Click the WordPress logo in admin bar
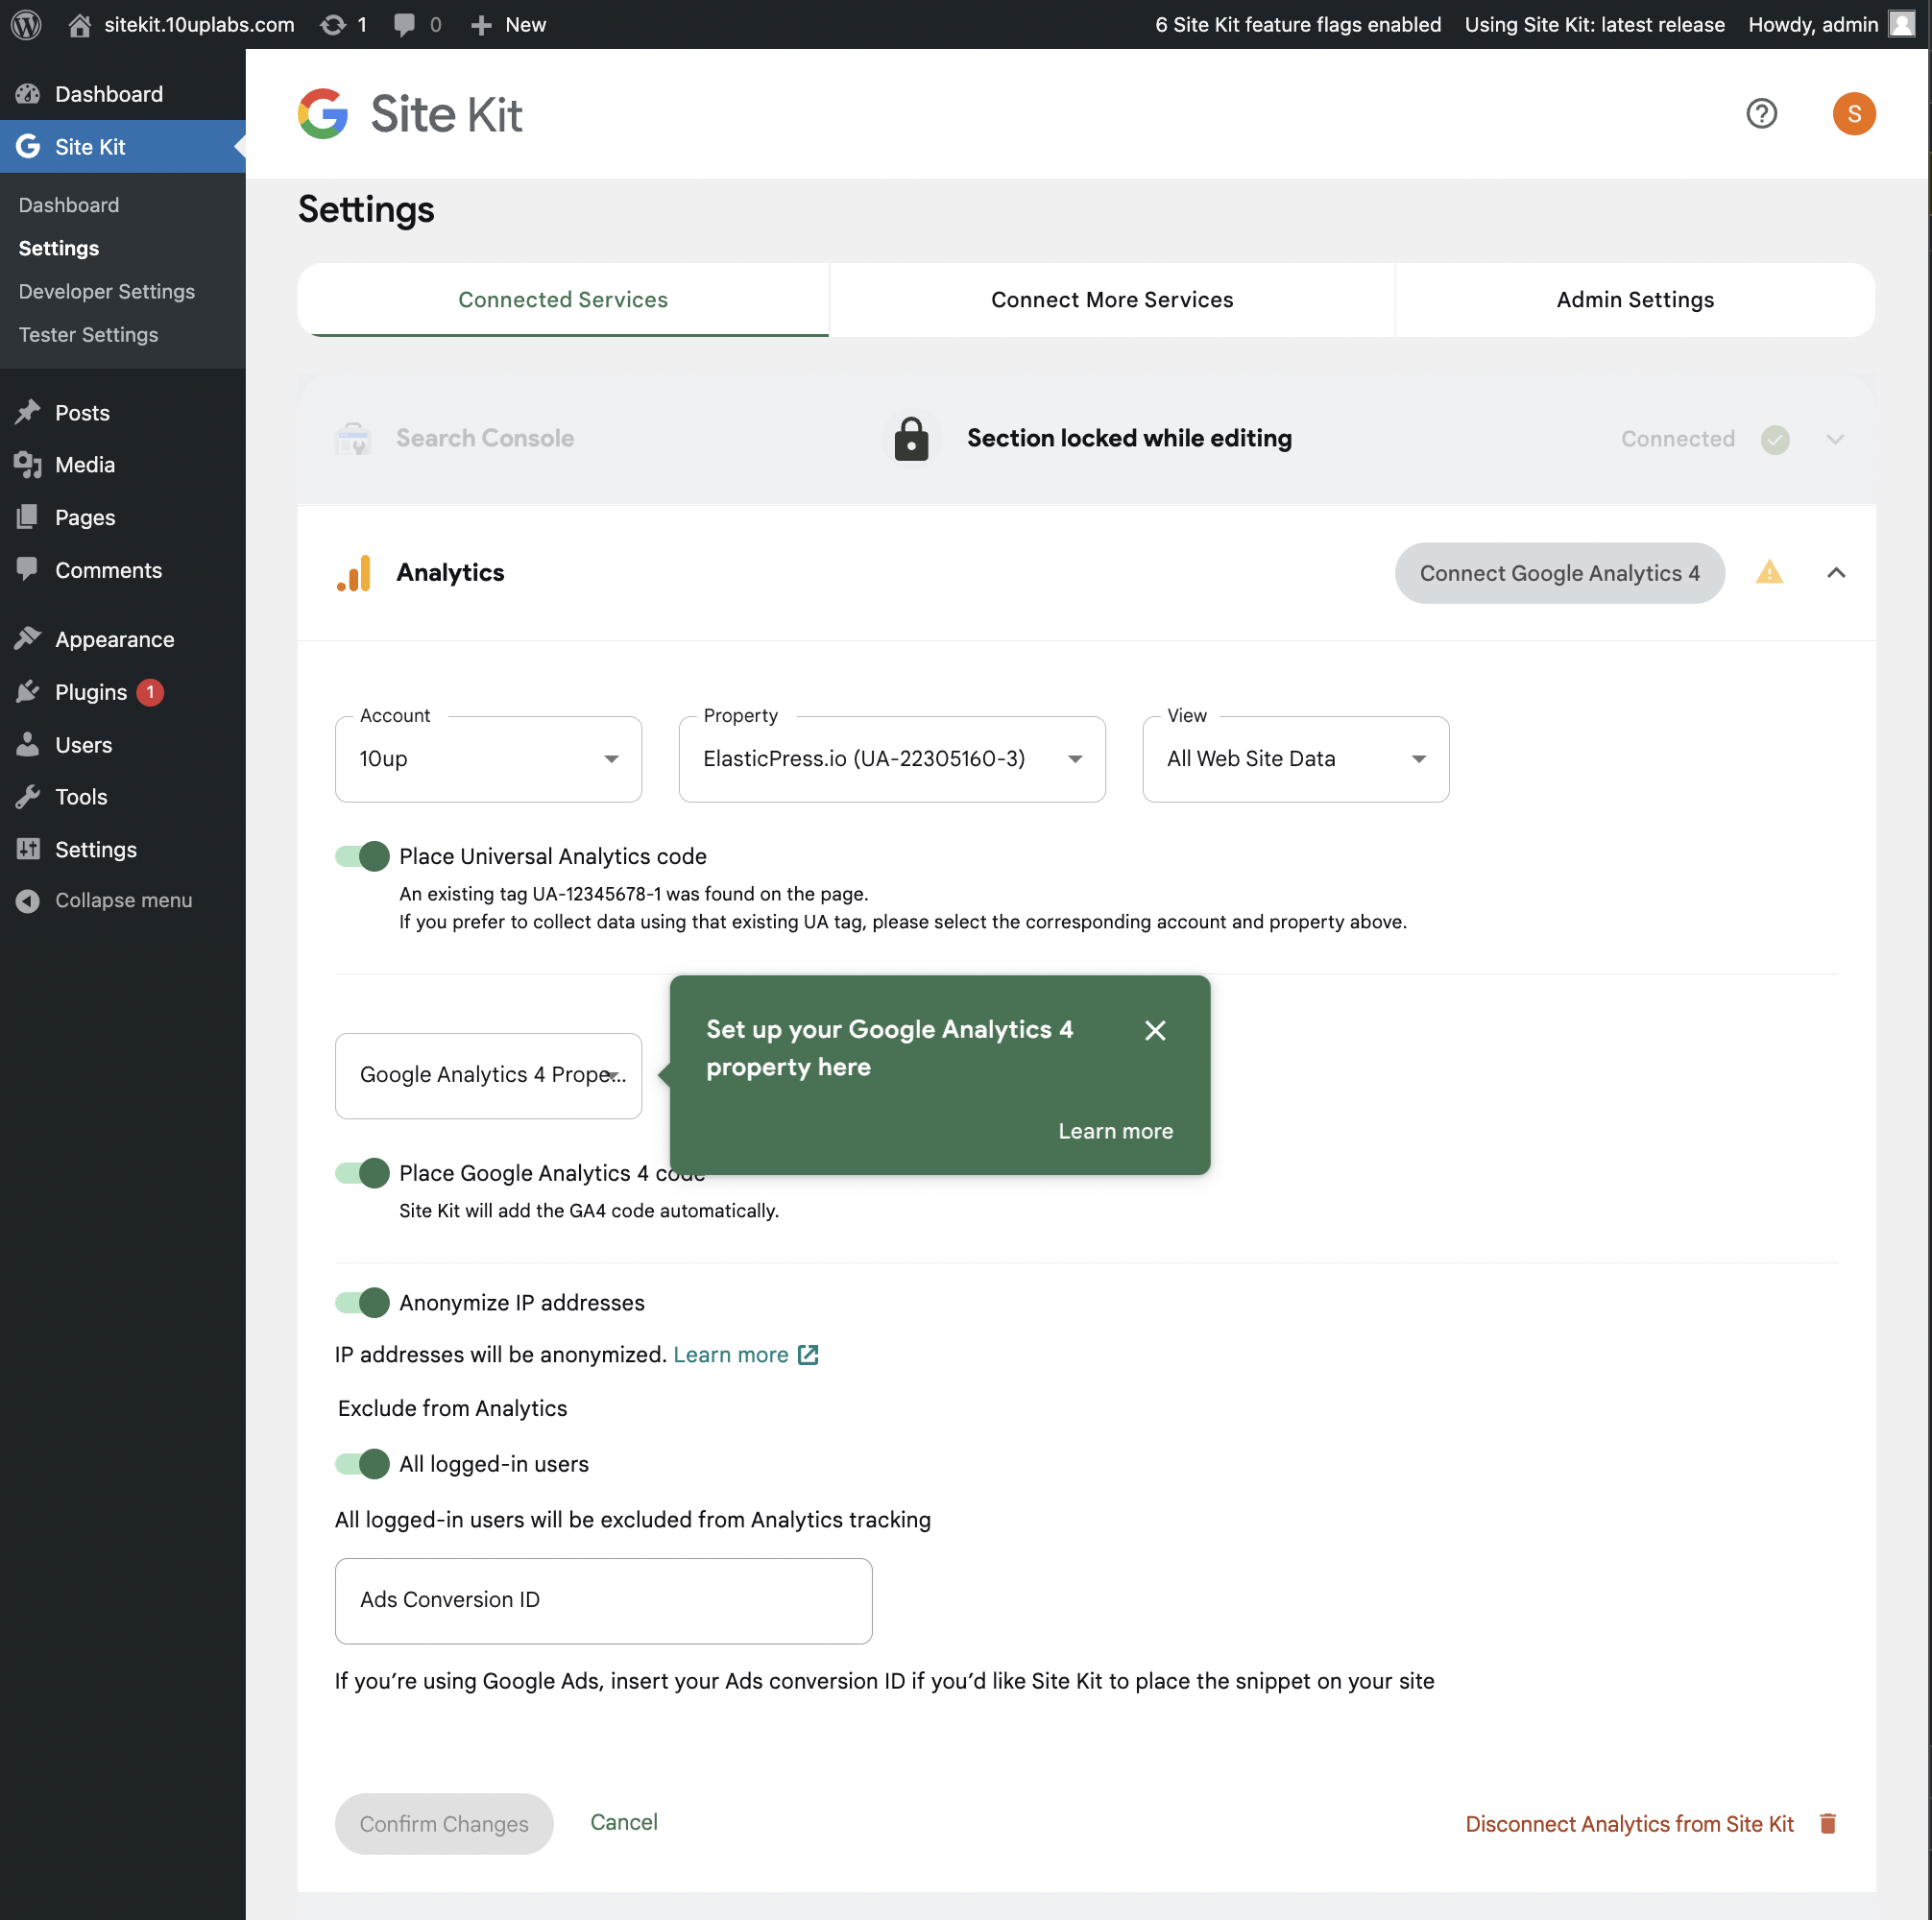The width and height of the screenshot is (1932, 1920). pos(26,24)
